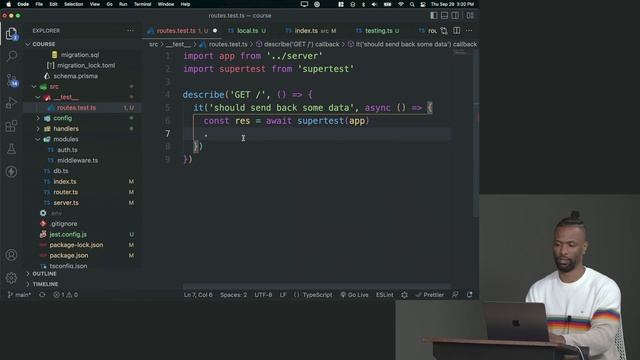
Task: Open the Selection menu
Action: click(73, 4)
